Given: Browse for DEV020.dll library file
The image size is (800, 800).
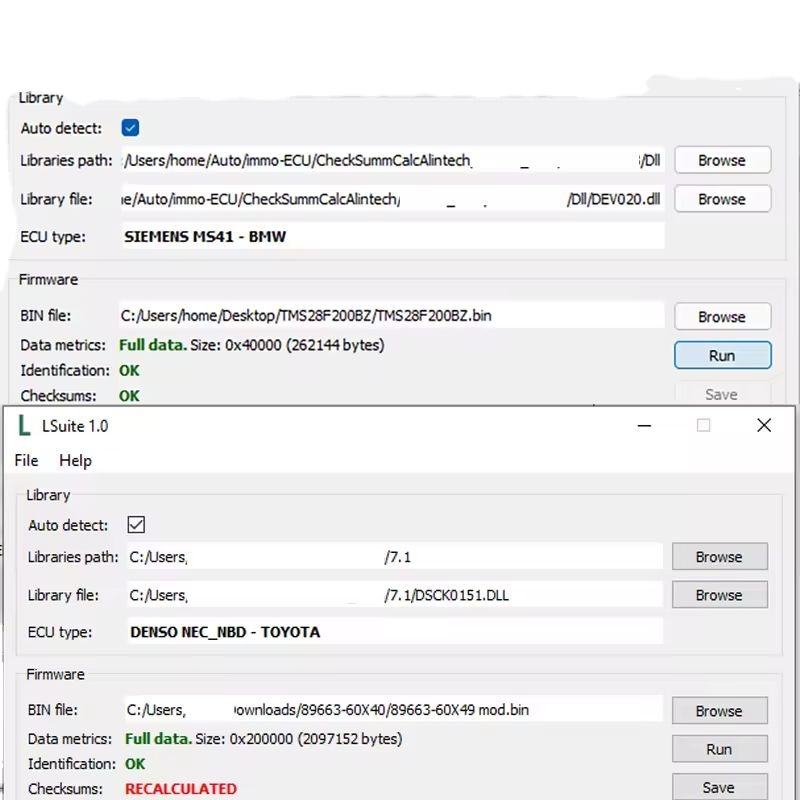Looking at the screenshot, I should pyautogui.click(x=722, y=199).
